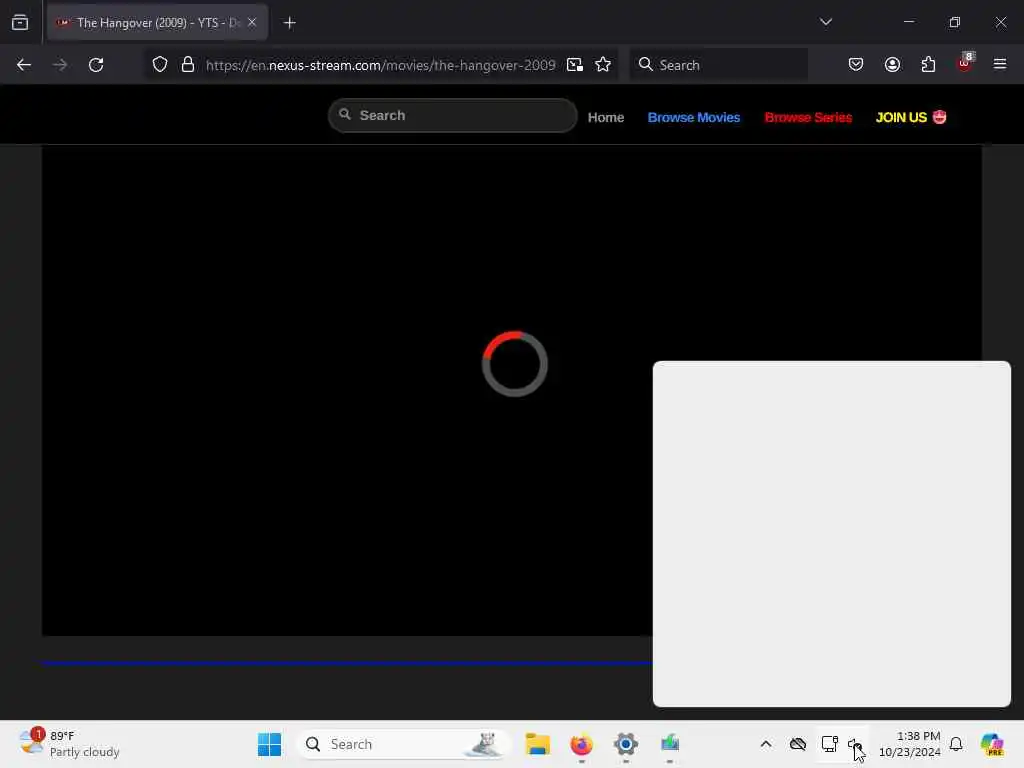Viewport: 1024px width, 768px height.
Task: Open the rightmost pinned app next to the Settings gear
Action: [669, 744]
